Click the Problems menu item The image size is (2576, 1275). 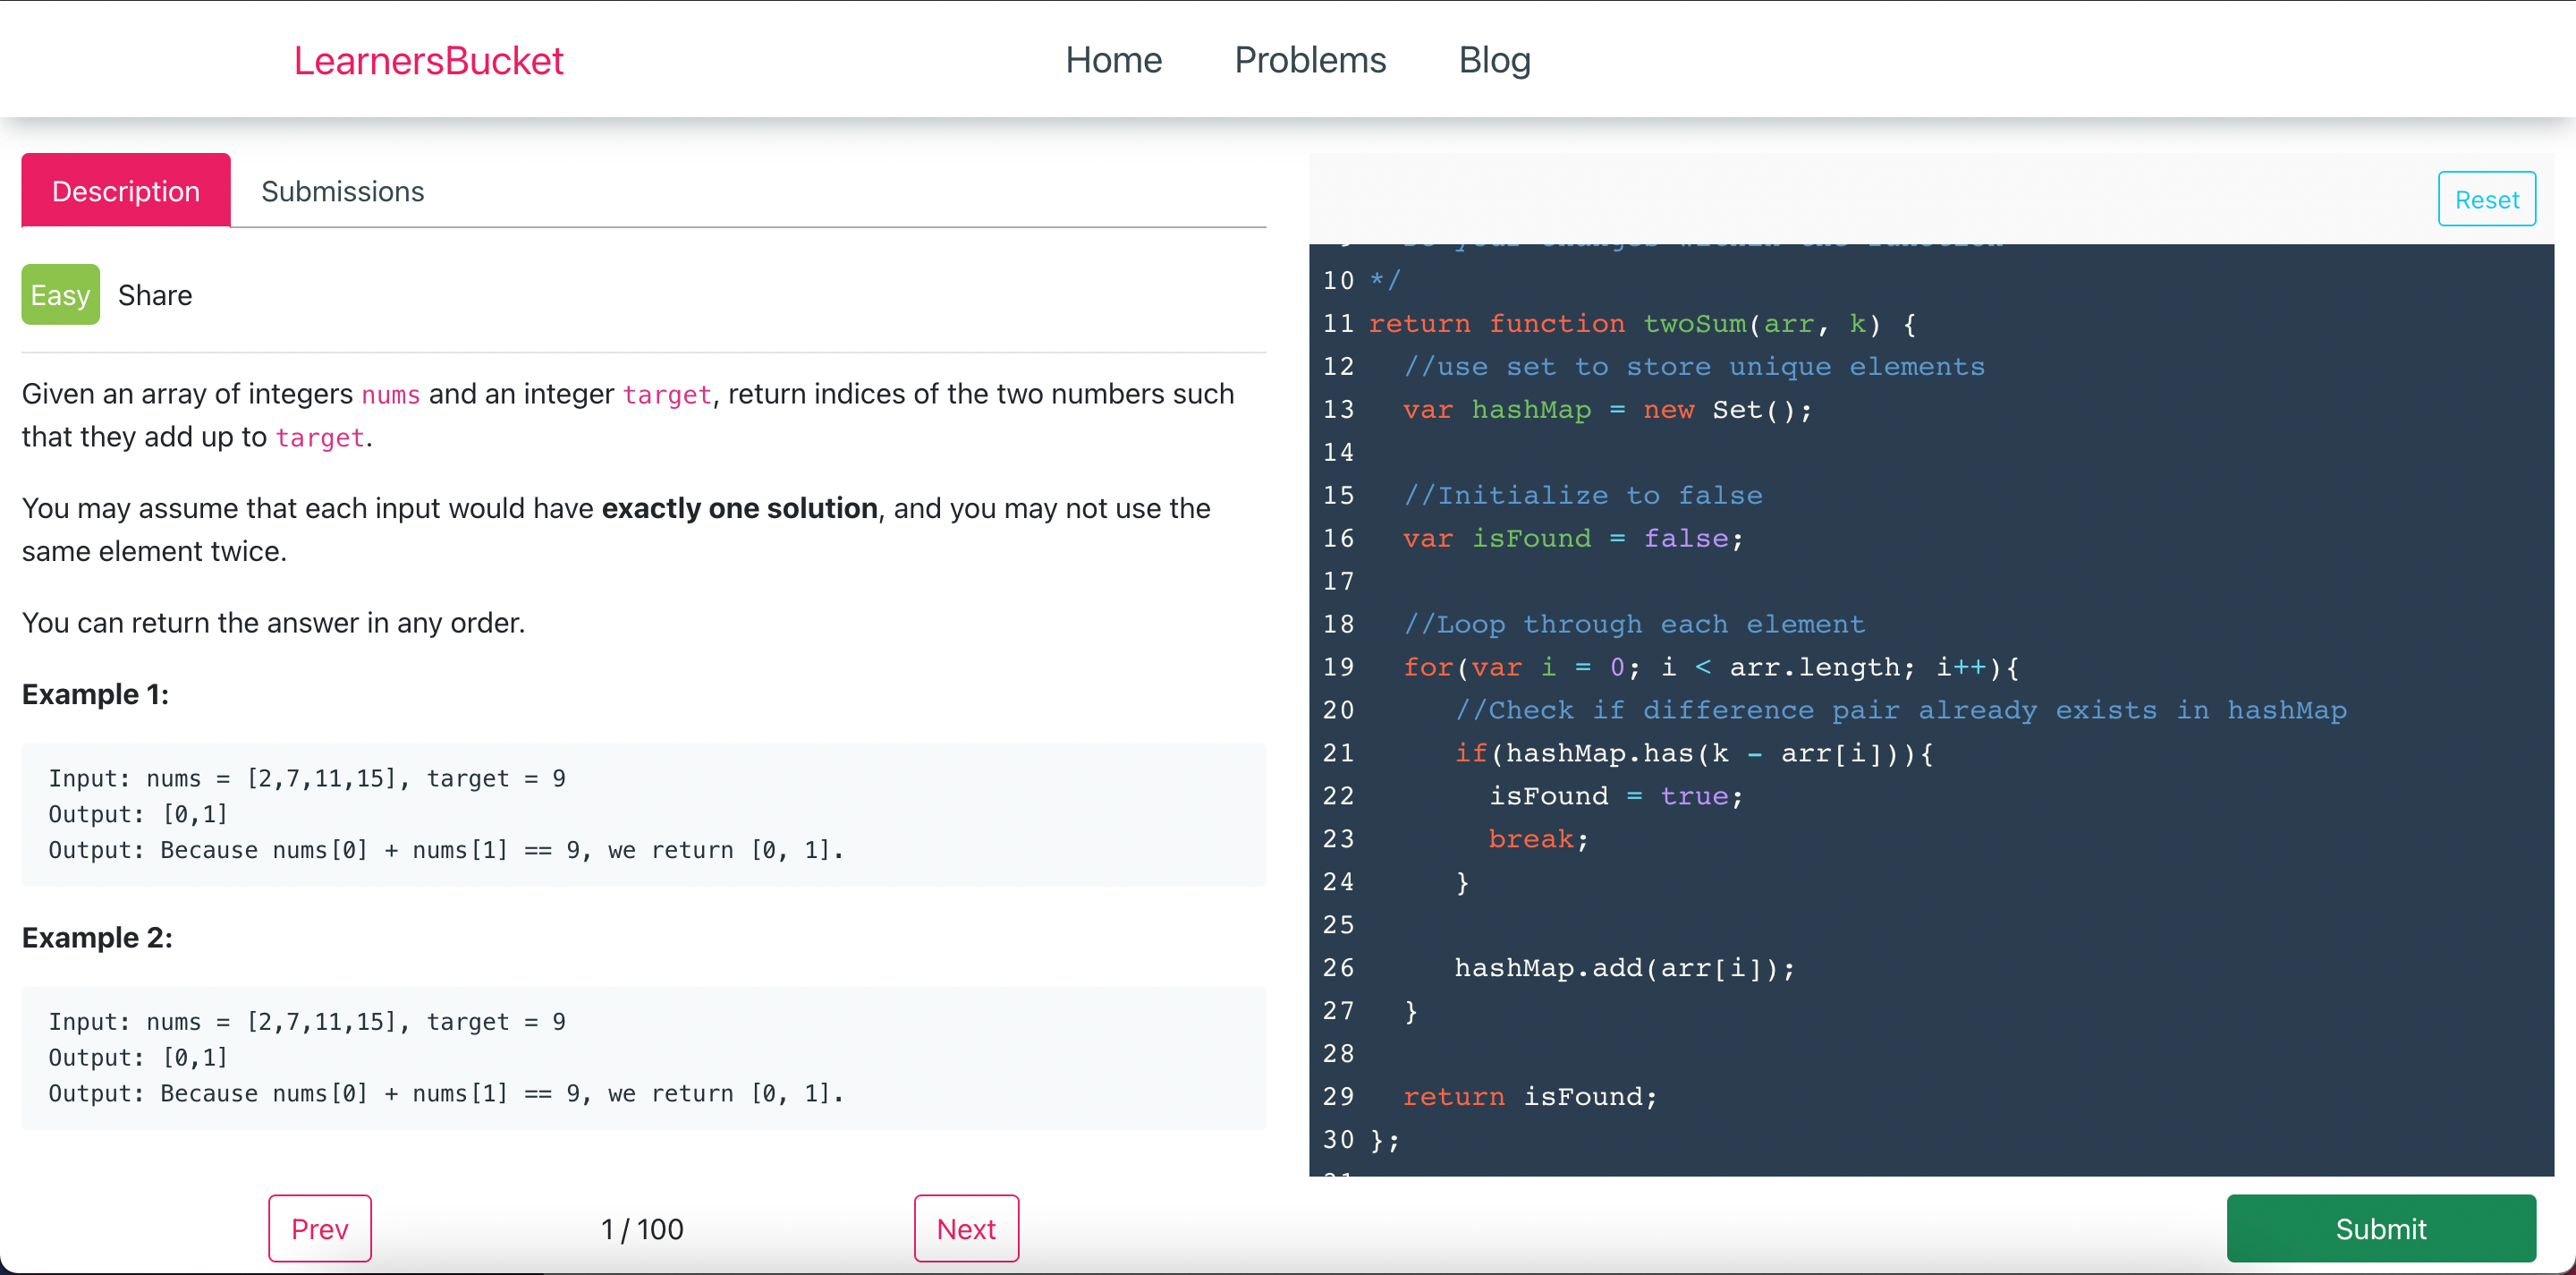(1310, 60)
